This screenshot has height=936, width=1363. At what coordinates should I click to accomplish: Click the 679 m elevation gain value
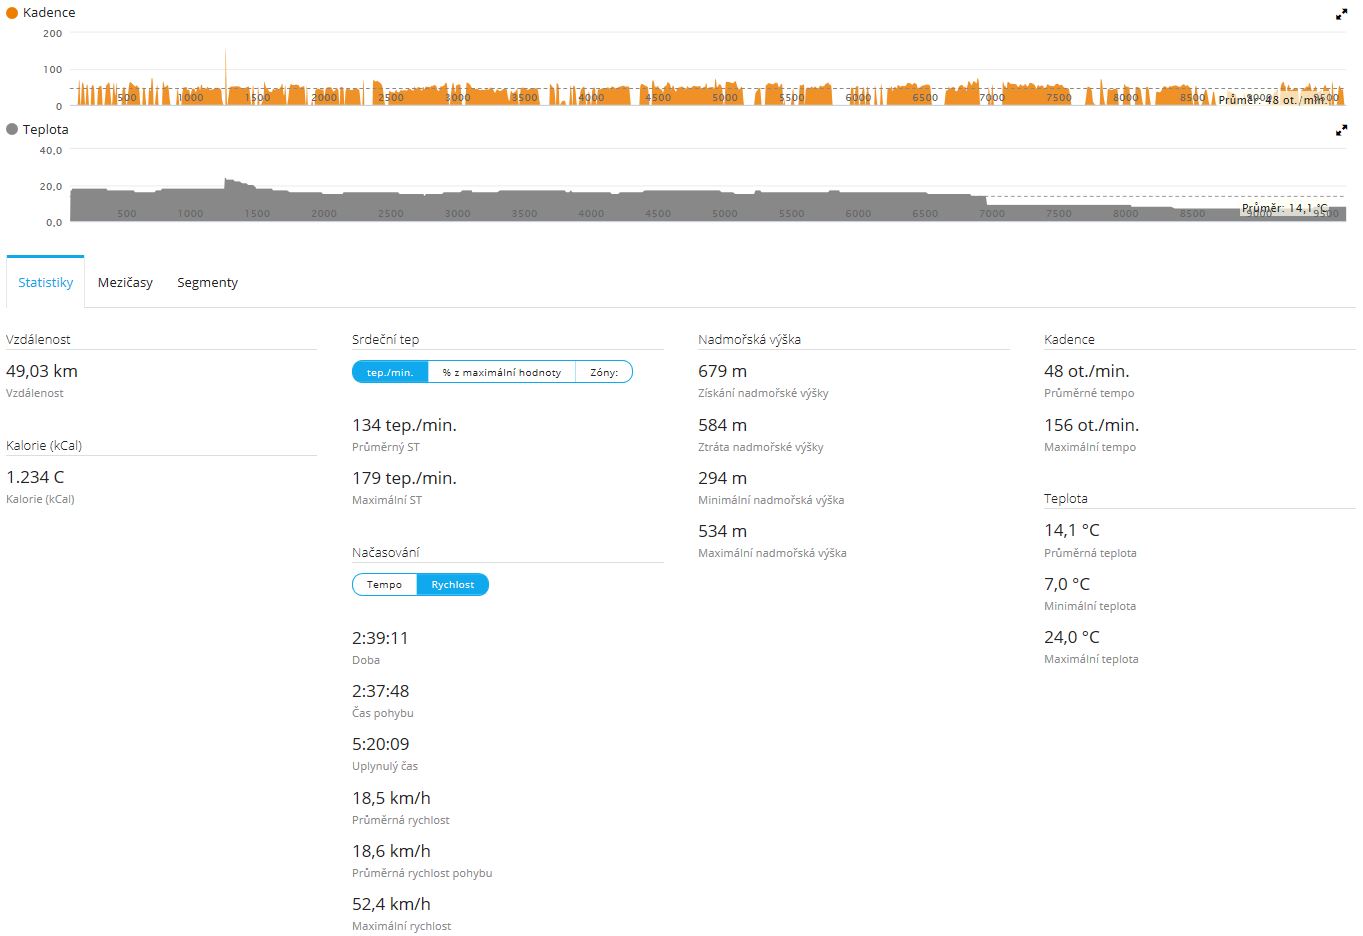point(722,371)
